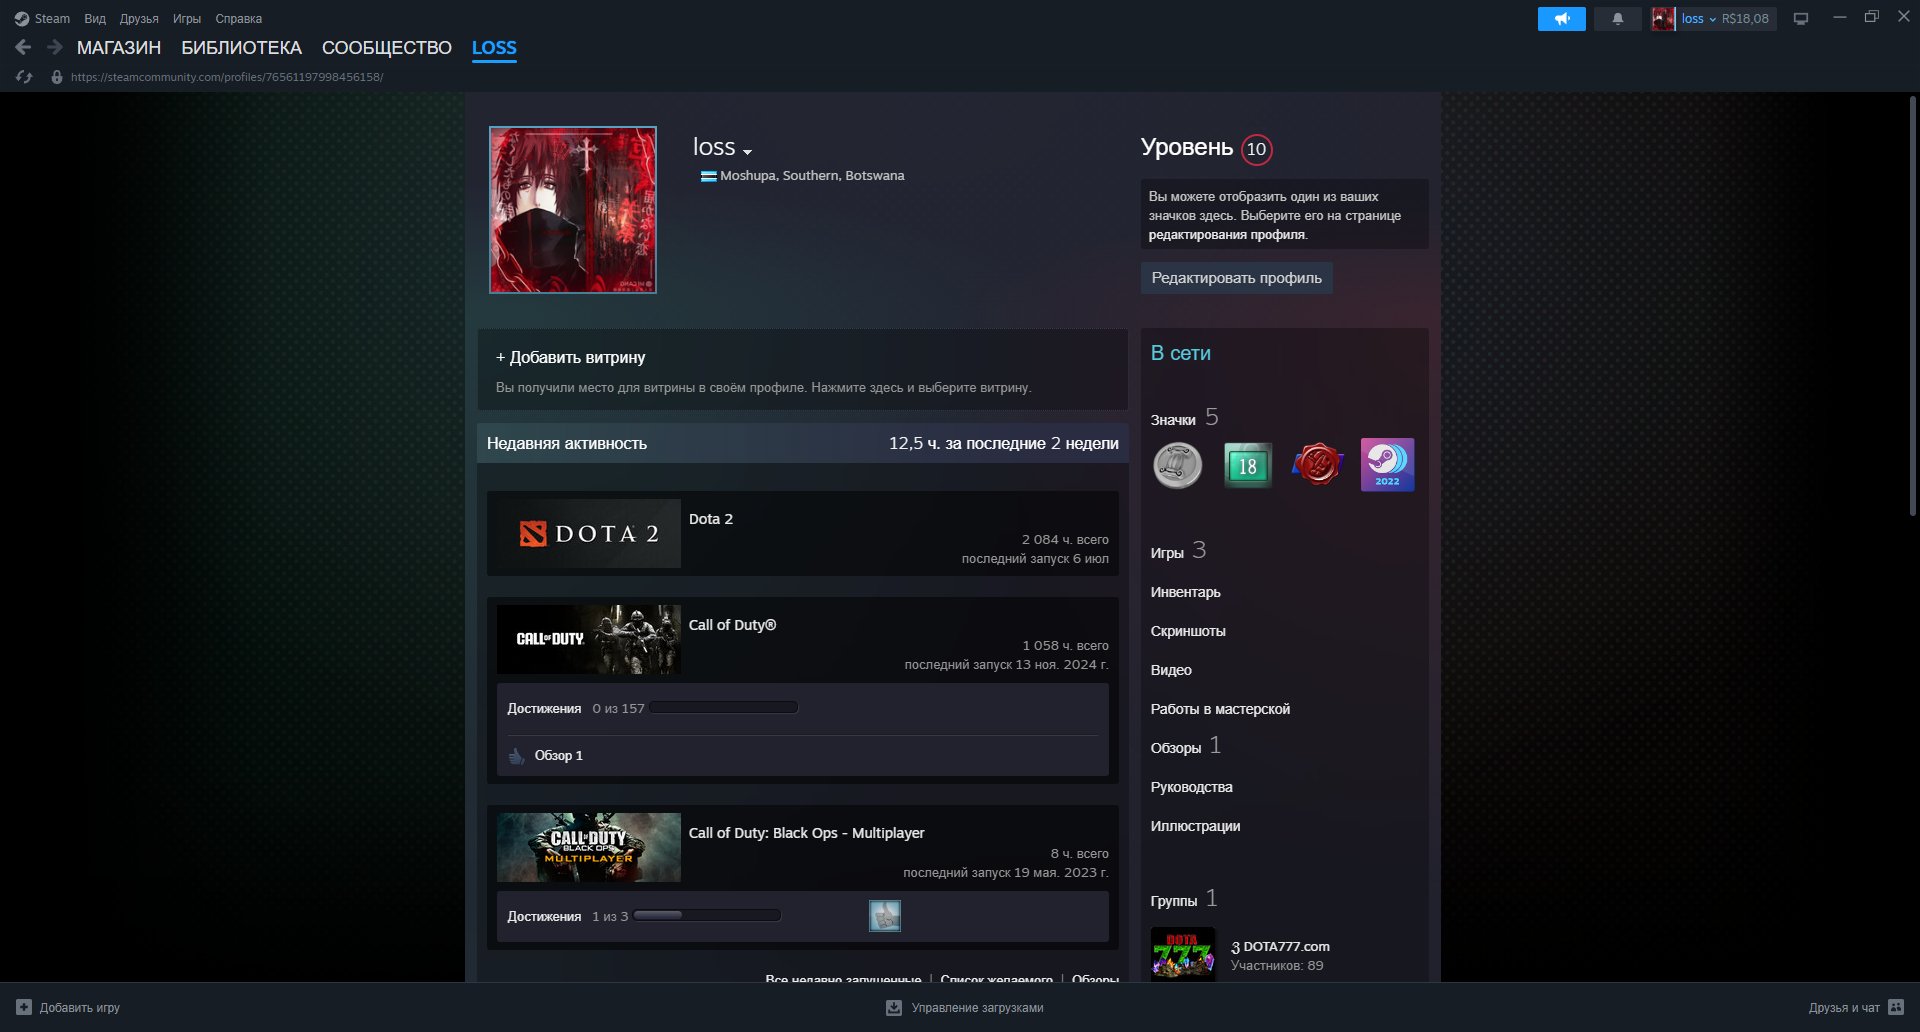
Task: Click Добавить витрину to add showcase
Action: [x=570, y=357]
